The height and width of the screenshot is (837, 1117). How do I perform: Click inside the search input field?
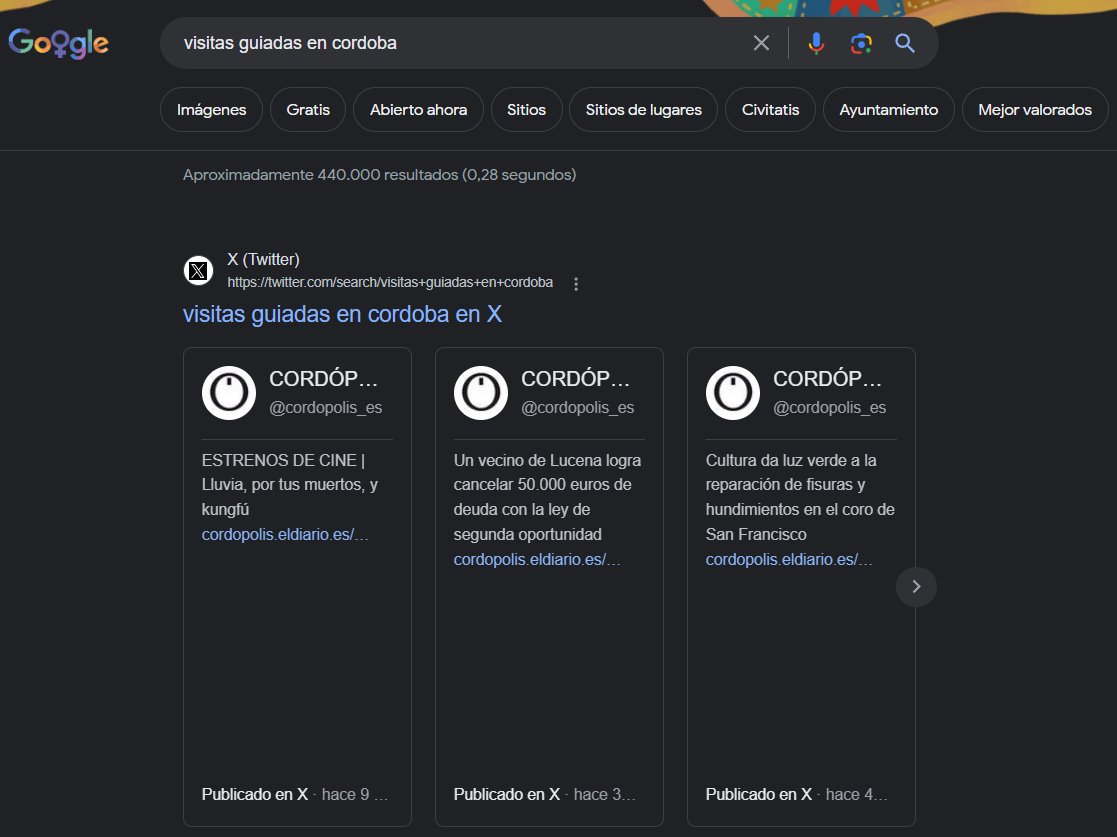point(450,43)
